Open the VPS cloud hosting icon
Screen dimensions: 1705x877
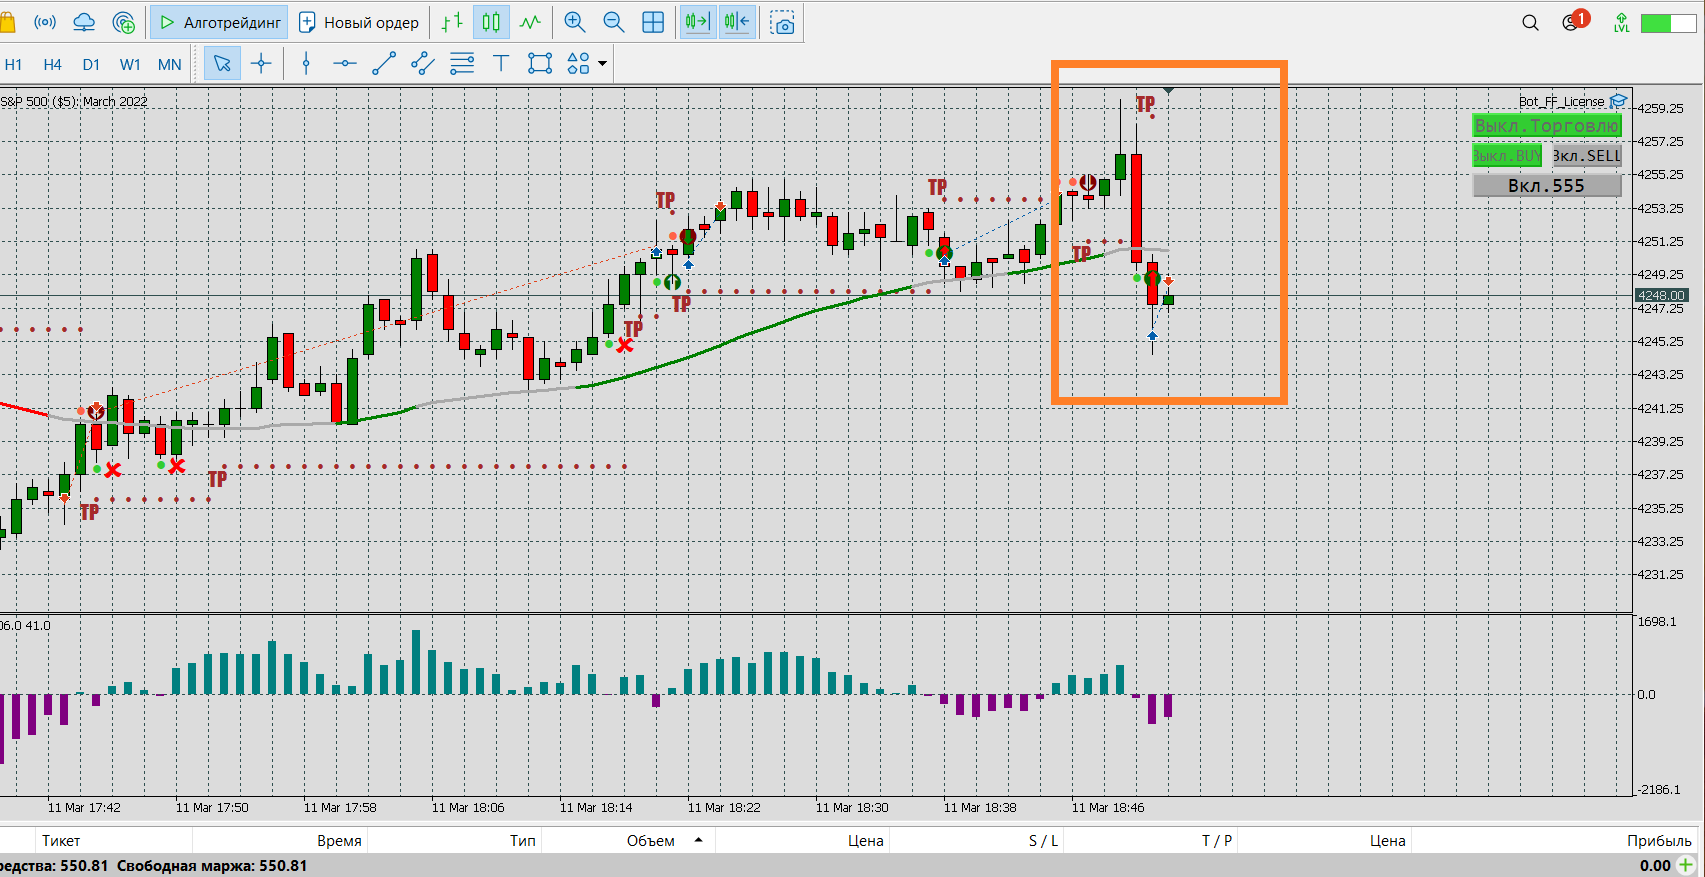coord(84,22)
